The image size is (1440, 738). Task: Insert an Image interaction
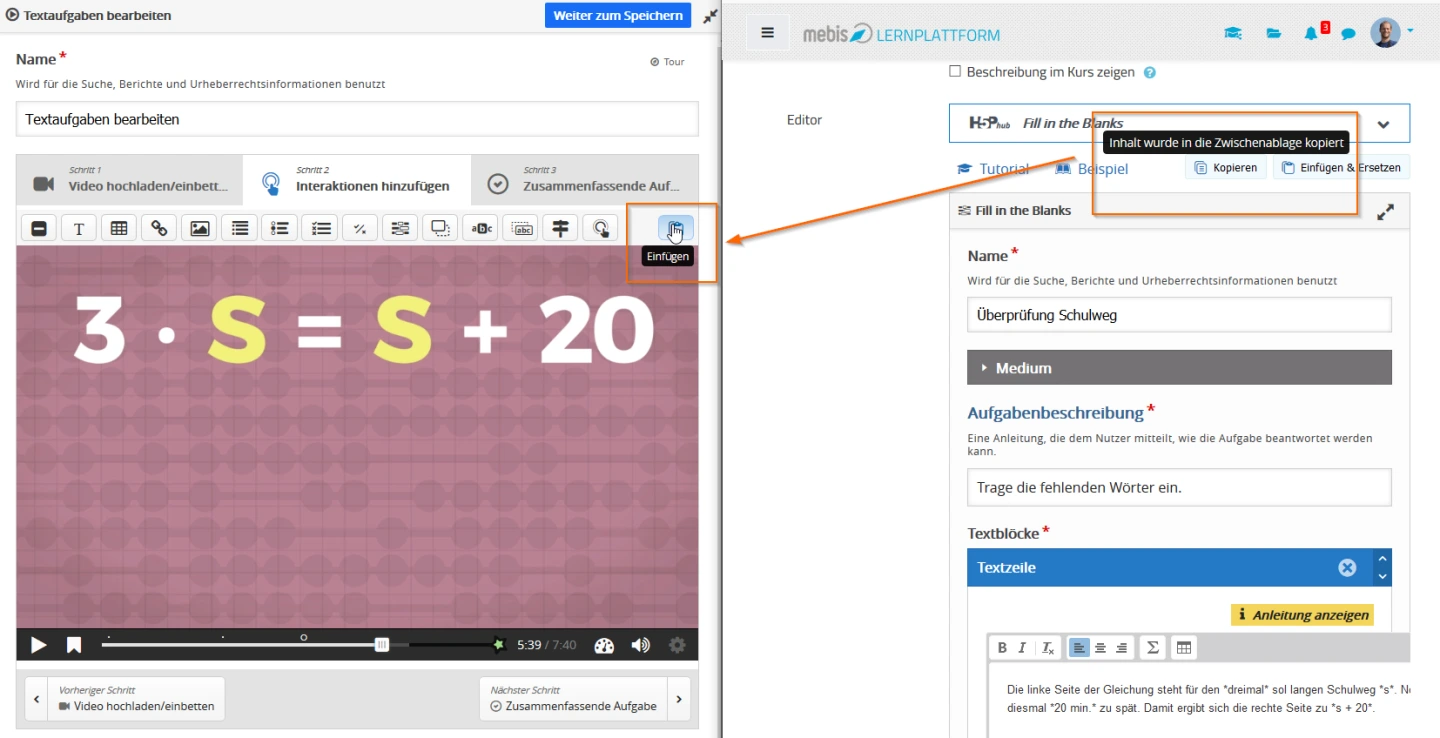[199, 228]
